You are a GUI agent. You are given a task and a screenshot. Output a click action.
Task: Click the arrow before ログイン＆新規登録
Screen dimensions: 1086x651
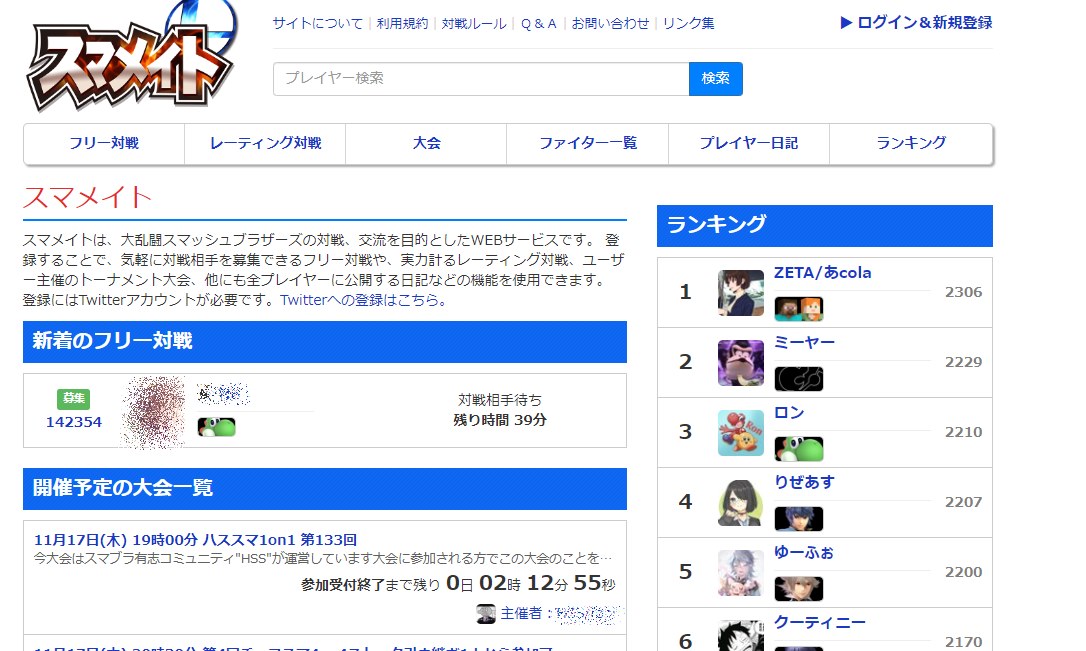[846, 23]
